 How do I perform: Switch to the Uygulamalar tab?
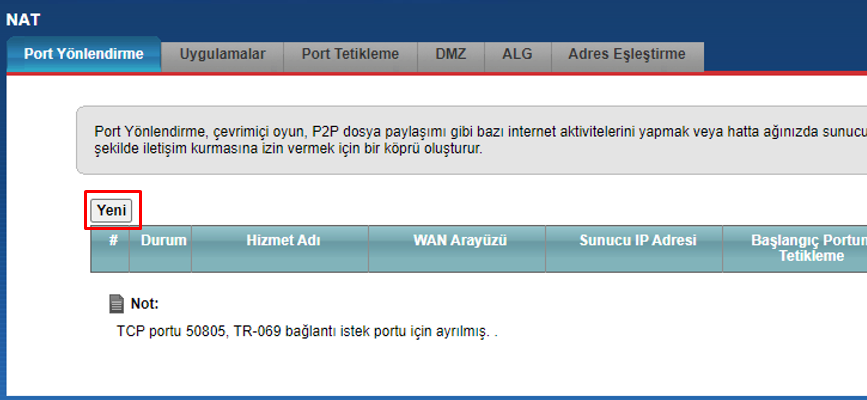pos(222,55)
